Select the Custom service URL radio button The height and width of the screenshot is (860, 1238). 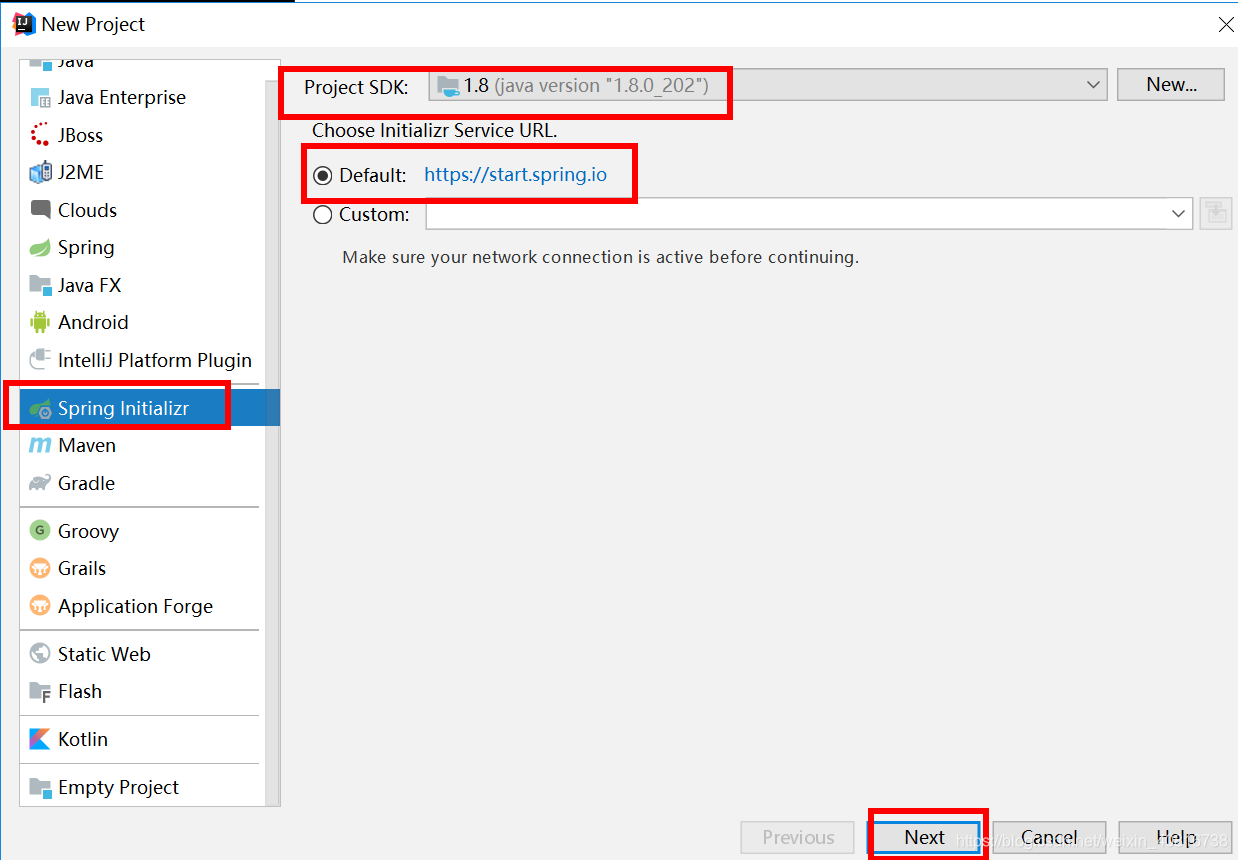(323, 214)
